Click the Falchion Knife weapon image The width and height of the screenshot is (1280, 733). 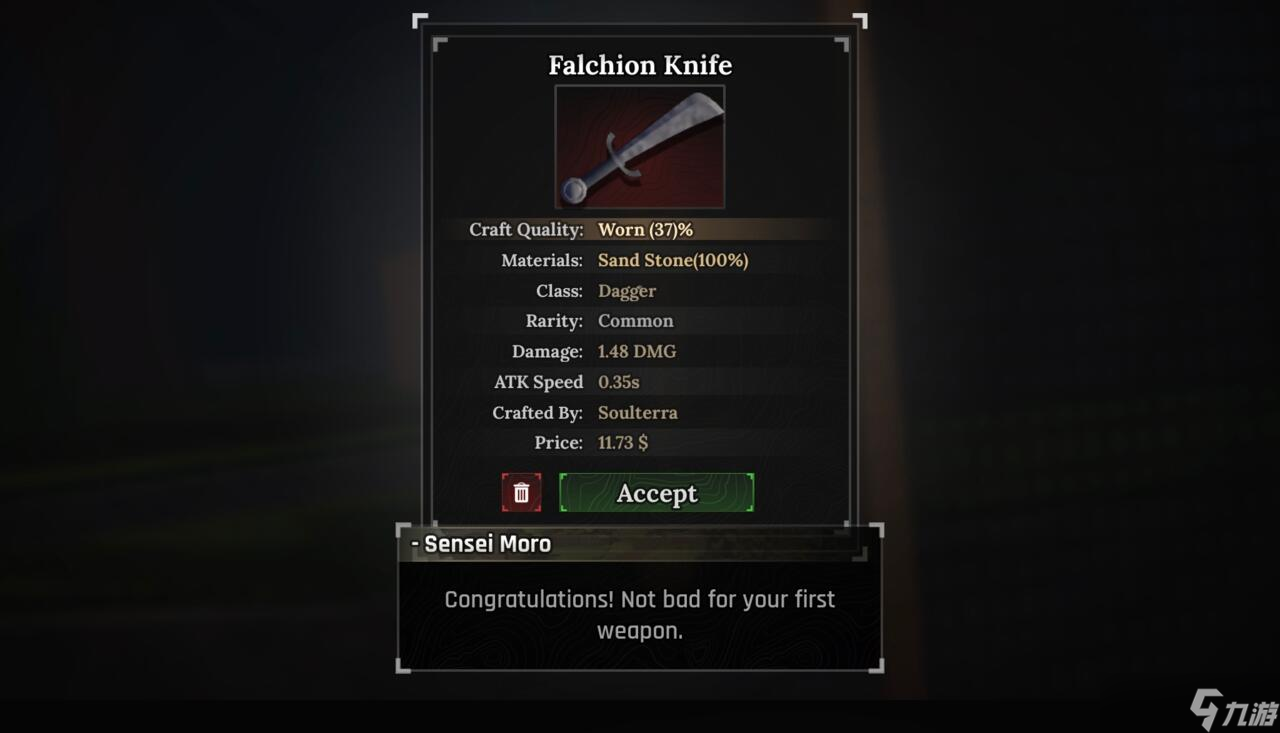tap(640, 147)
